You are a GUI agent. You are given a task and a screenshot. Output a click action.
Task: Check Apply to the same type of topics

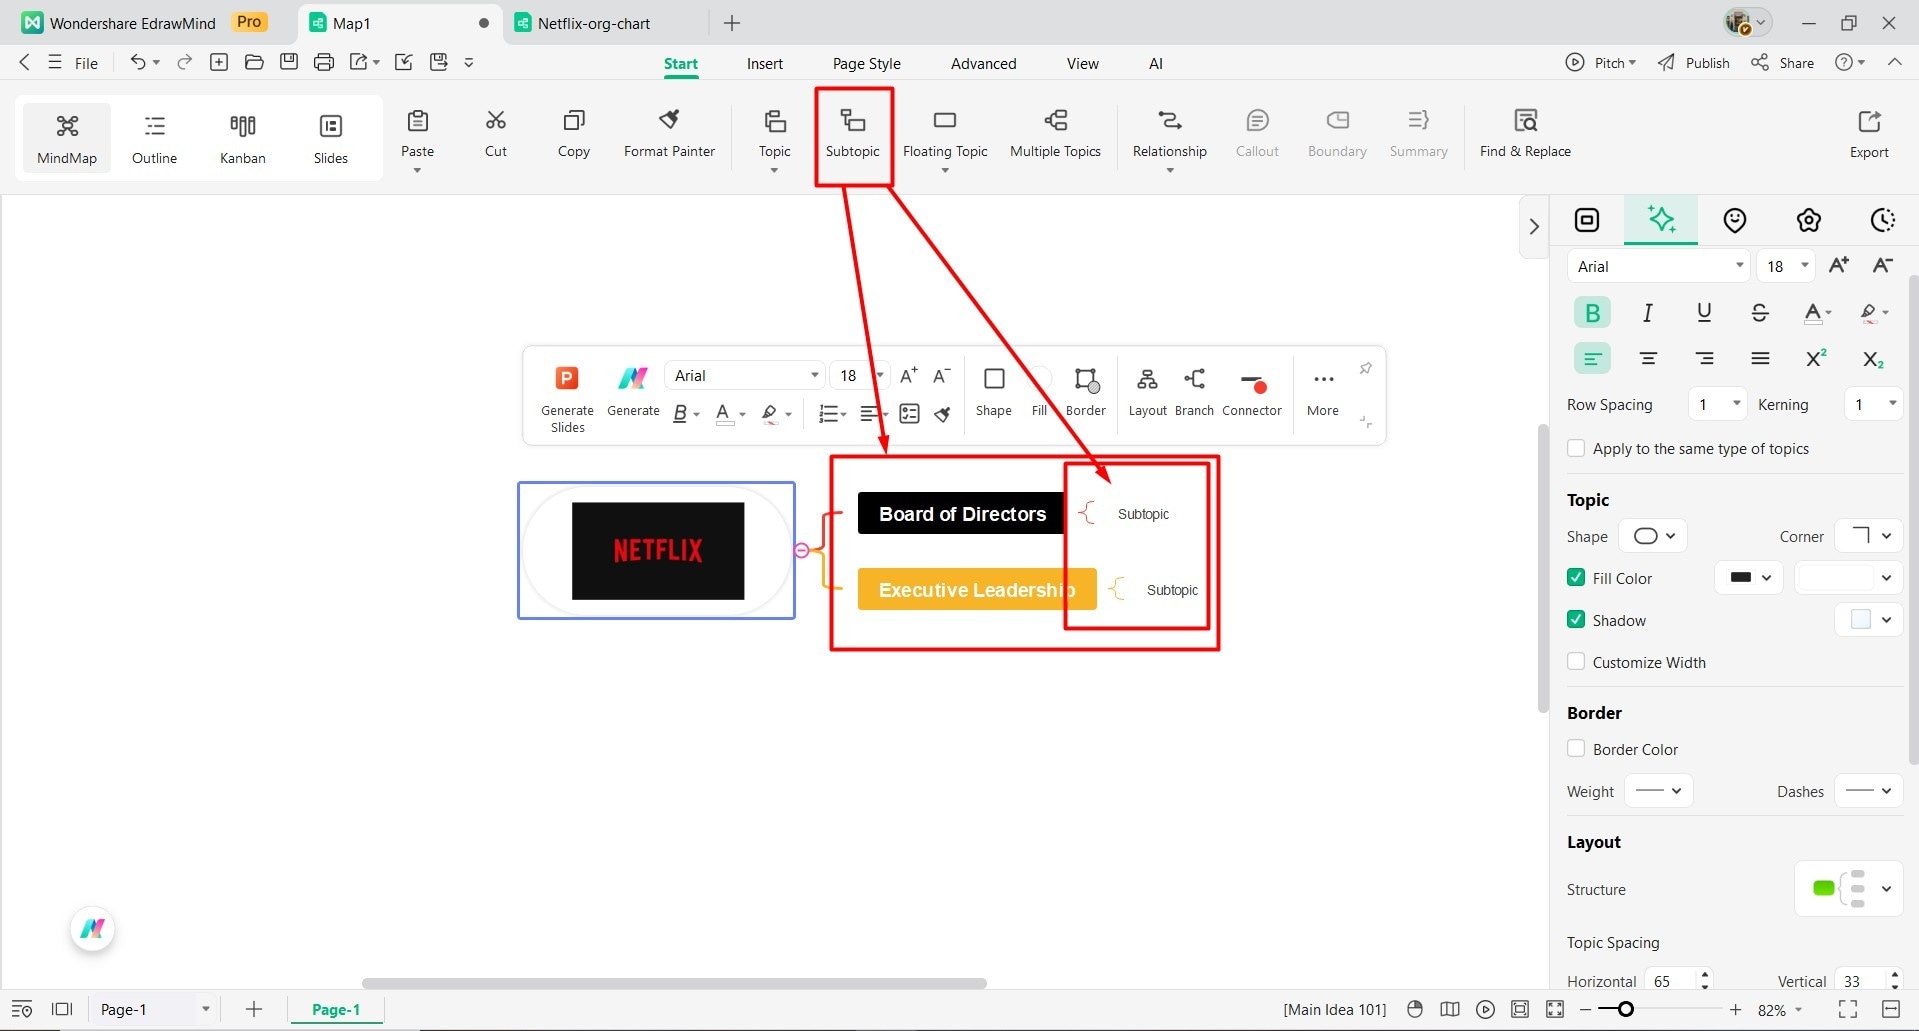(x=1576, y=448)
